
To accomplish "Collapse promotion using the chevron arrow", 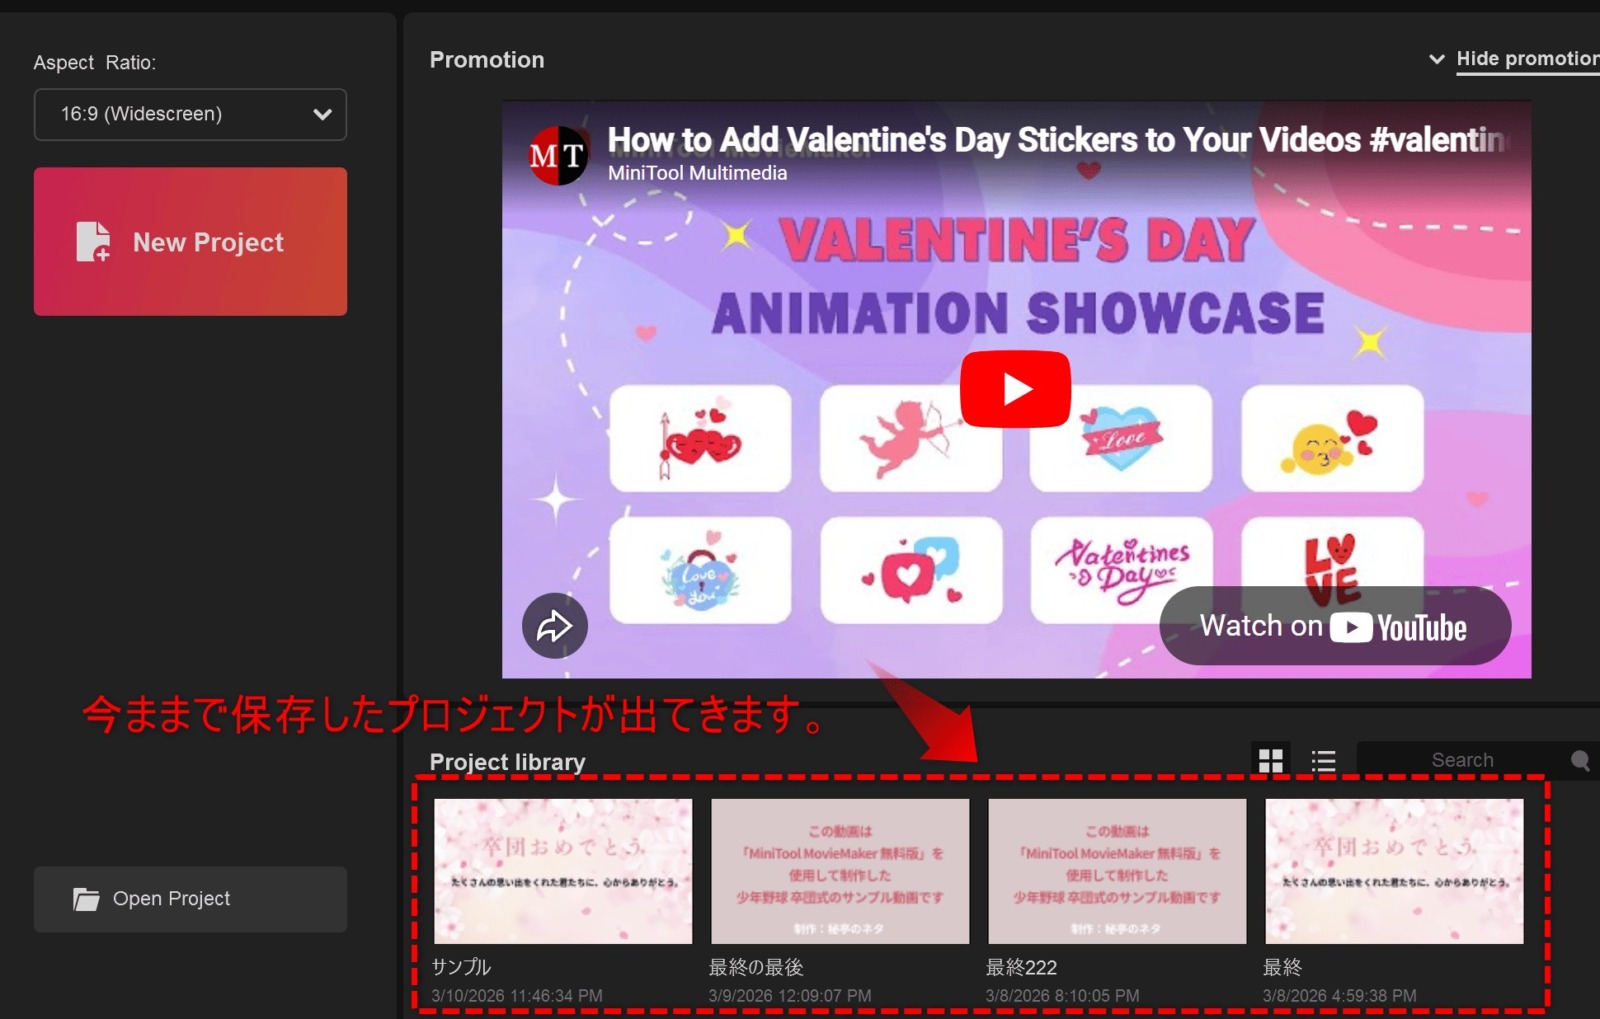I will point(1436,59).
